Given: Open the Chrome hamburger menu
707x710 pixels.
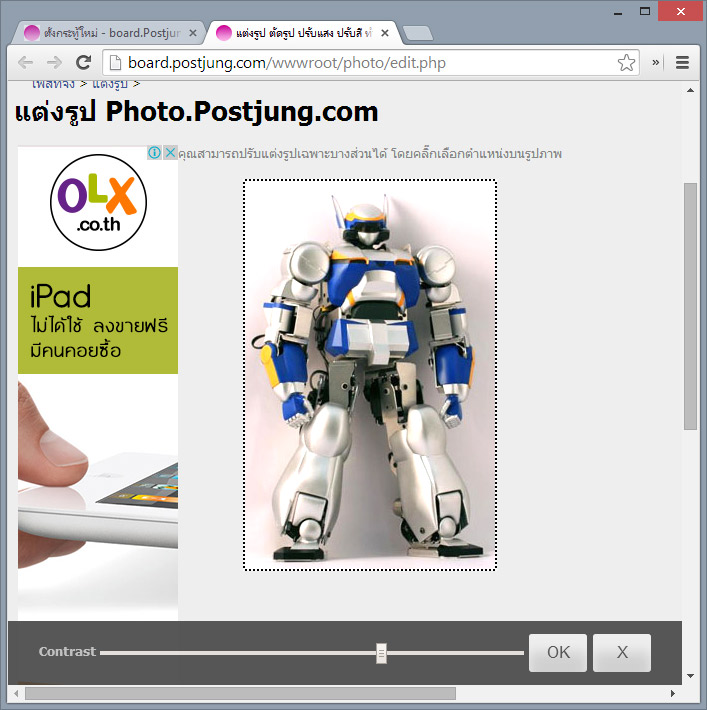Looking at the screenshot, I should click(x=683, y=63).
